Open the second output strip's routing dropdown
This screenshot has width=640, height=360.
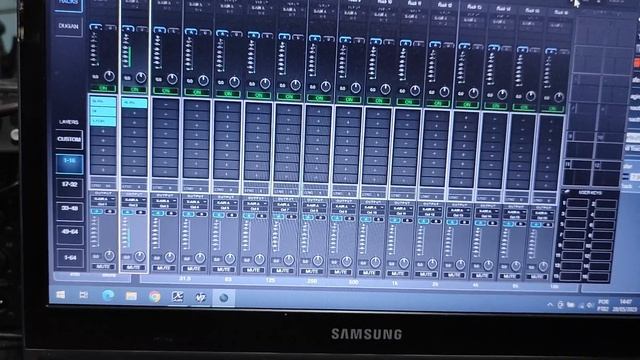click(x=134, y=200)
